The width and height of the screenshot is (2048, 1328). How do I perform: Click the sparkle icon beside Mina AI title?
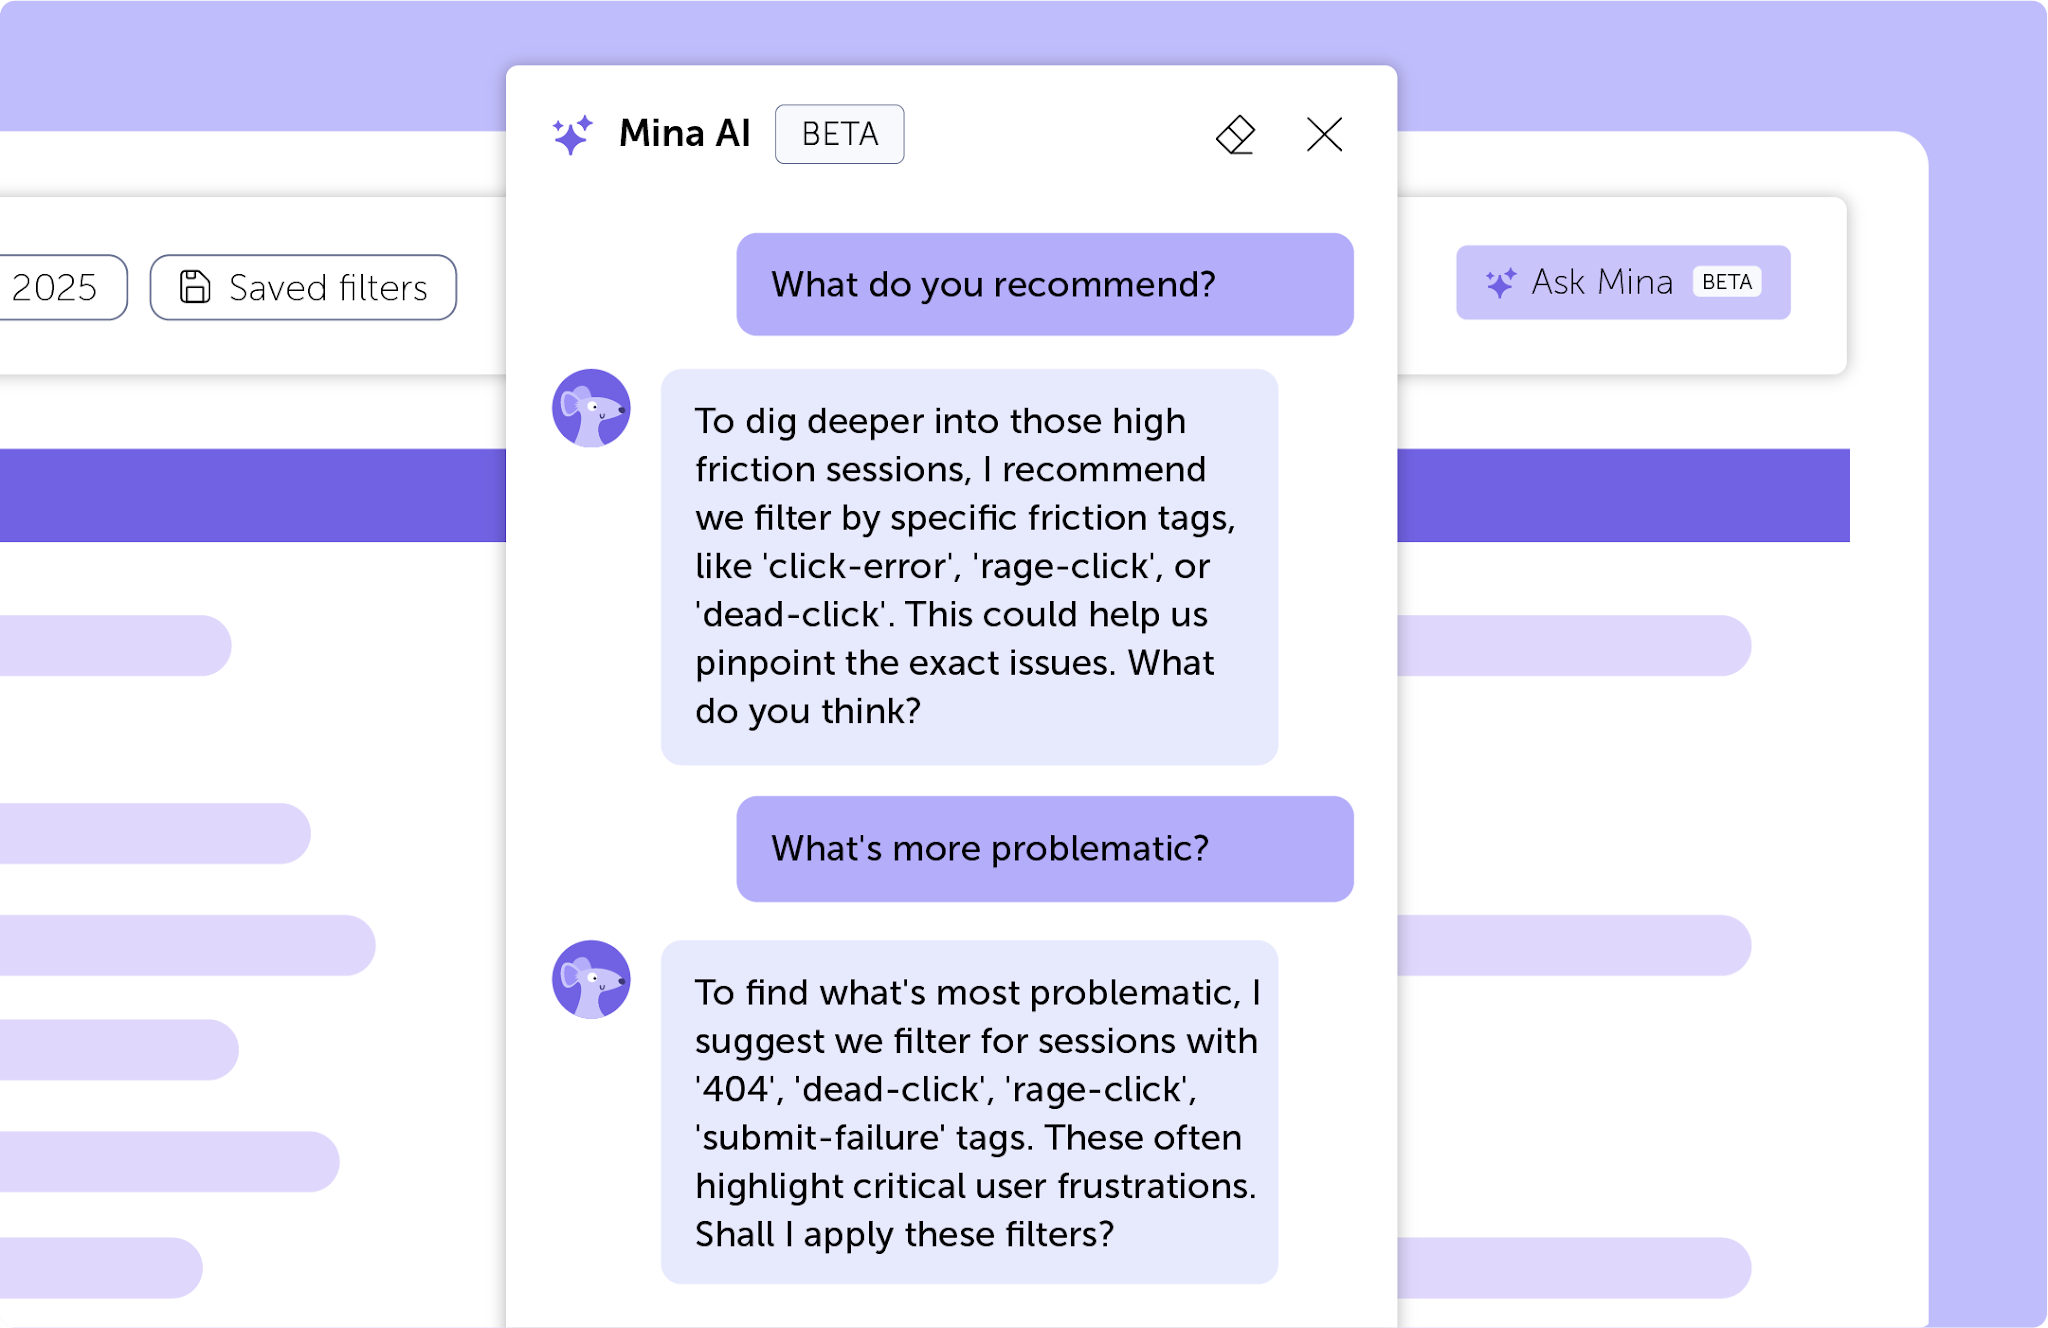[572, 135]
